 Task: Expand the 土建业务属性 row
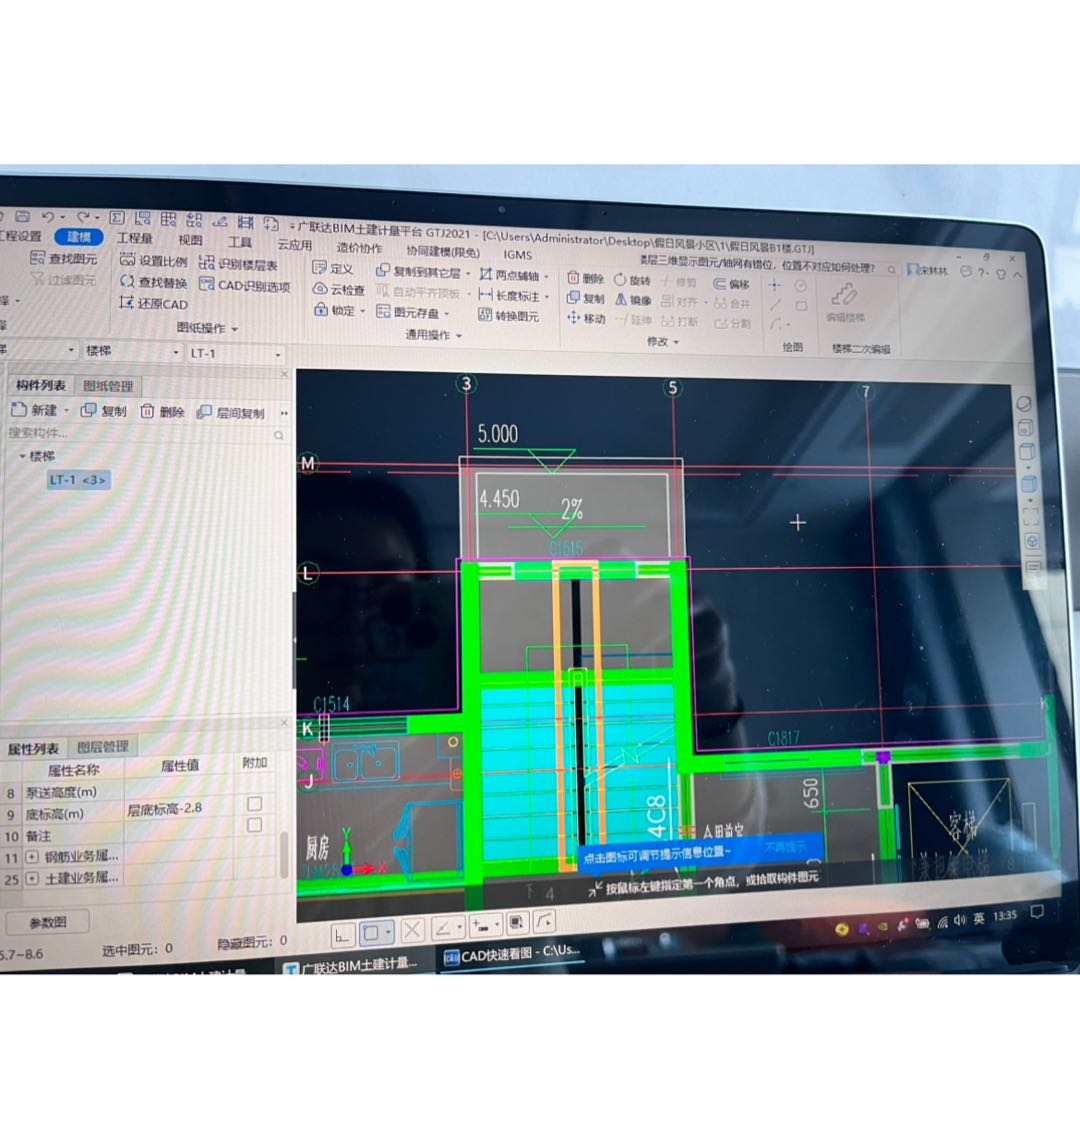pyautogui.click(x=32, y=879)
